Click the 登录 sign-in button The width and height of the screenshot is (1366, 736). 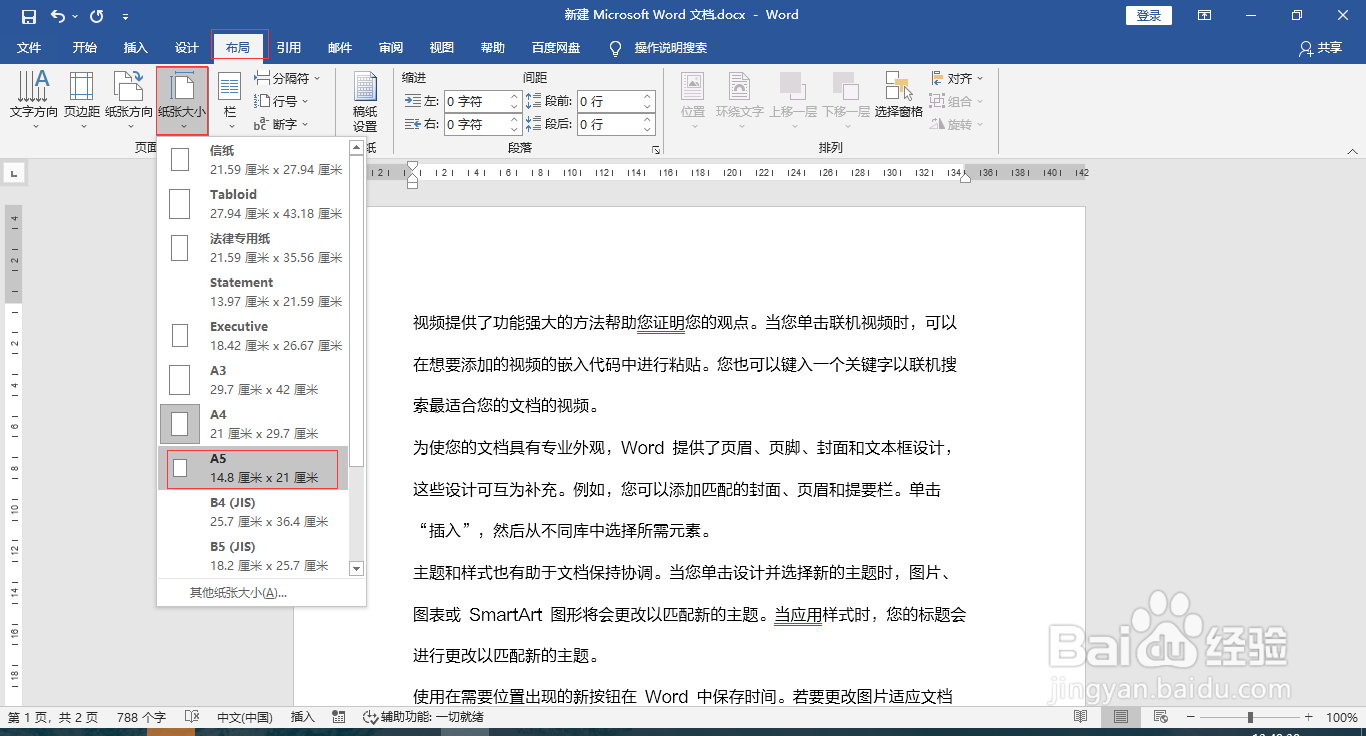point(1149,15)
